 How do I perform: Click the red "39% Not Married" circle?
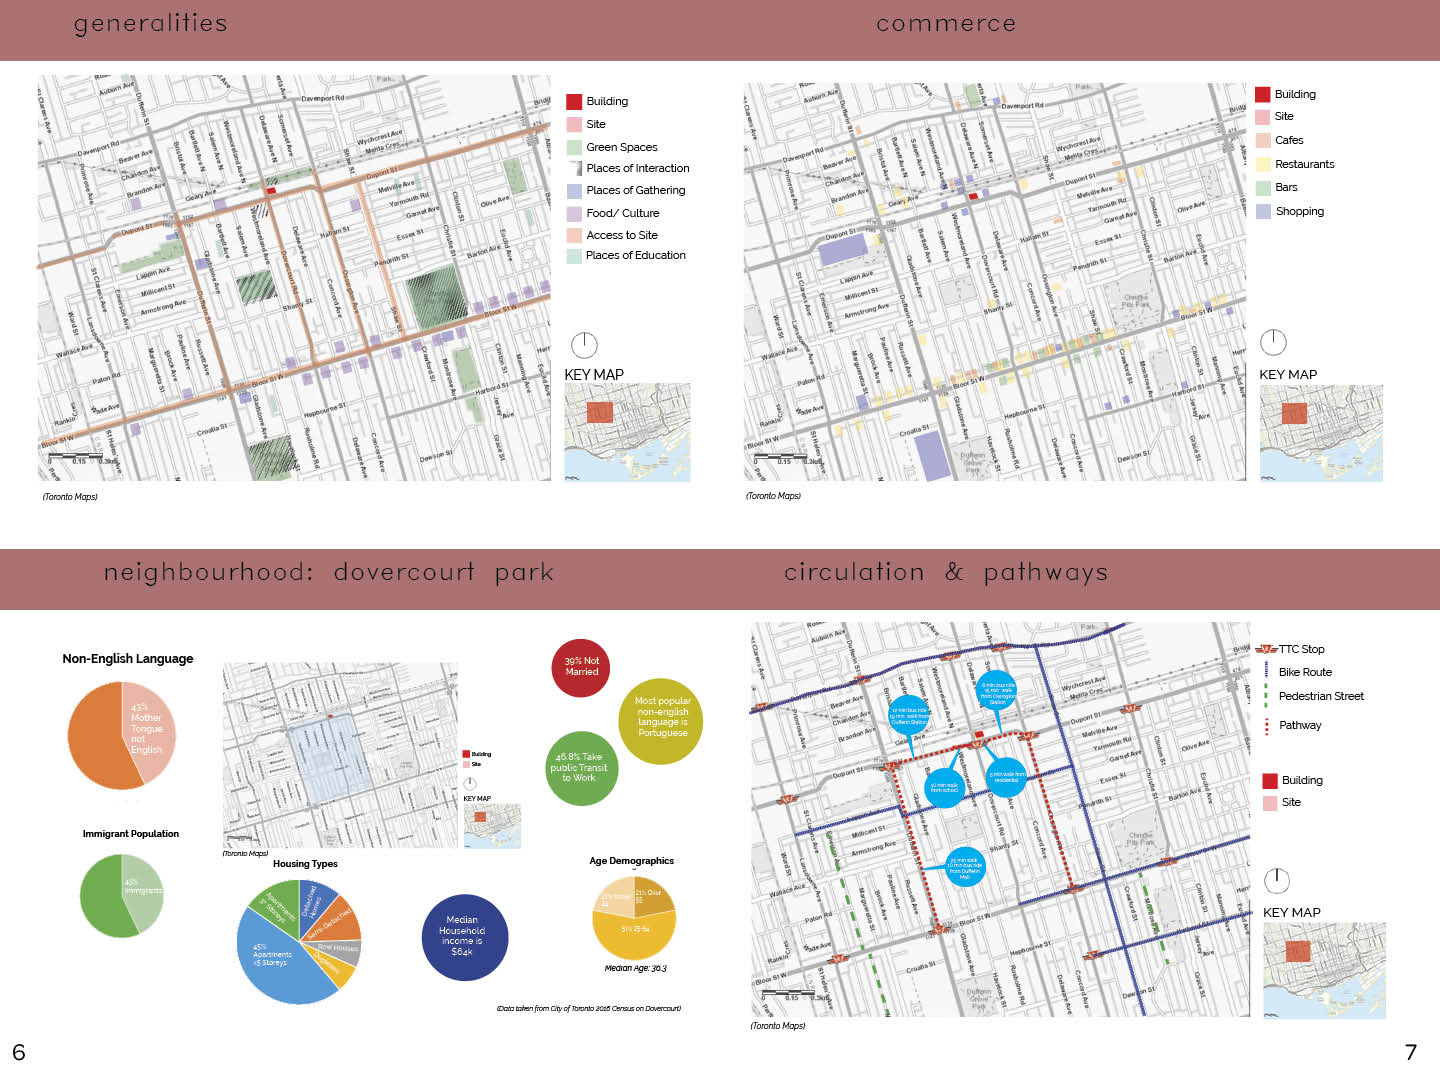(581, 667)
